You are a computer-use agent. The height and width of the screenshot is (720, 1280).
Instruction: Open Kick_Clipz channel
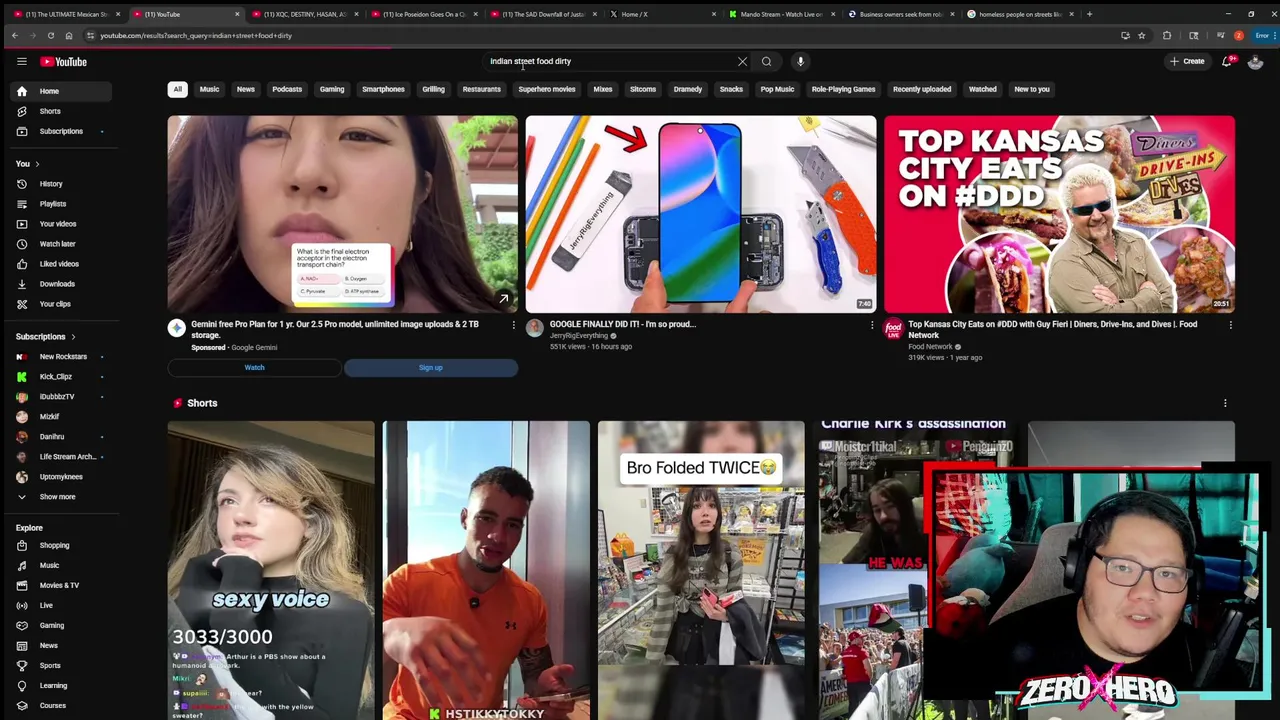60,377
